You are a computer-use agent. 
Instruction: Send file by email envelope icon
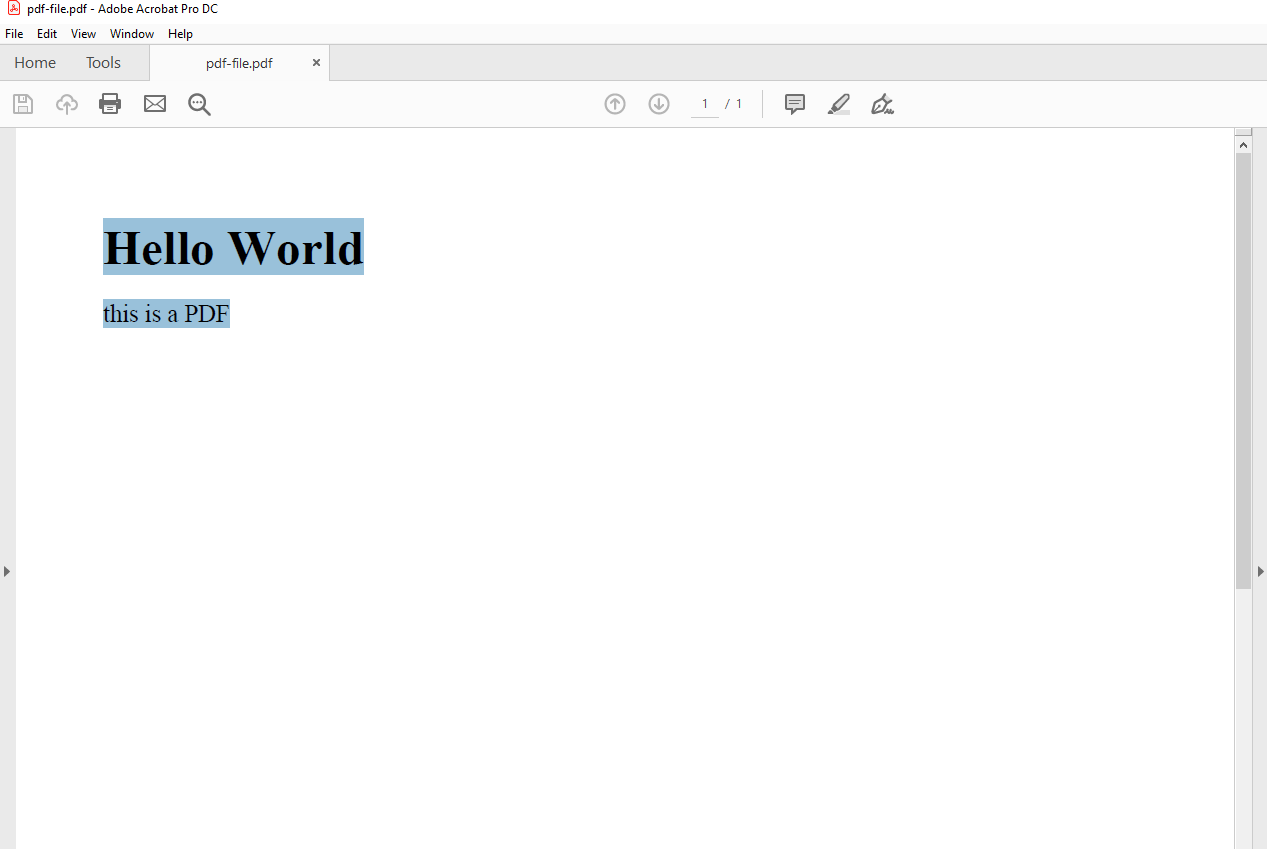click(155, 104)
